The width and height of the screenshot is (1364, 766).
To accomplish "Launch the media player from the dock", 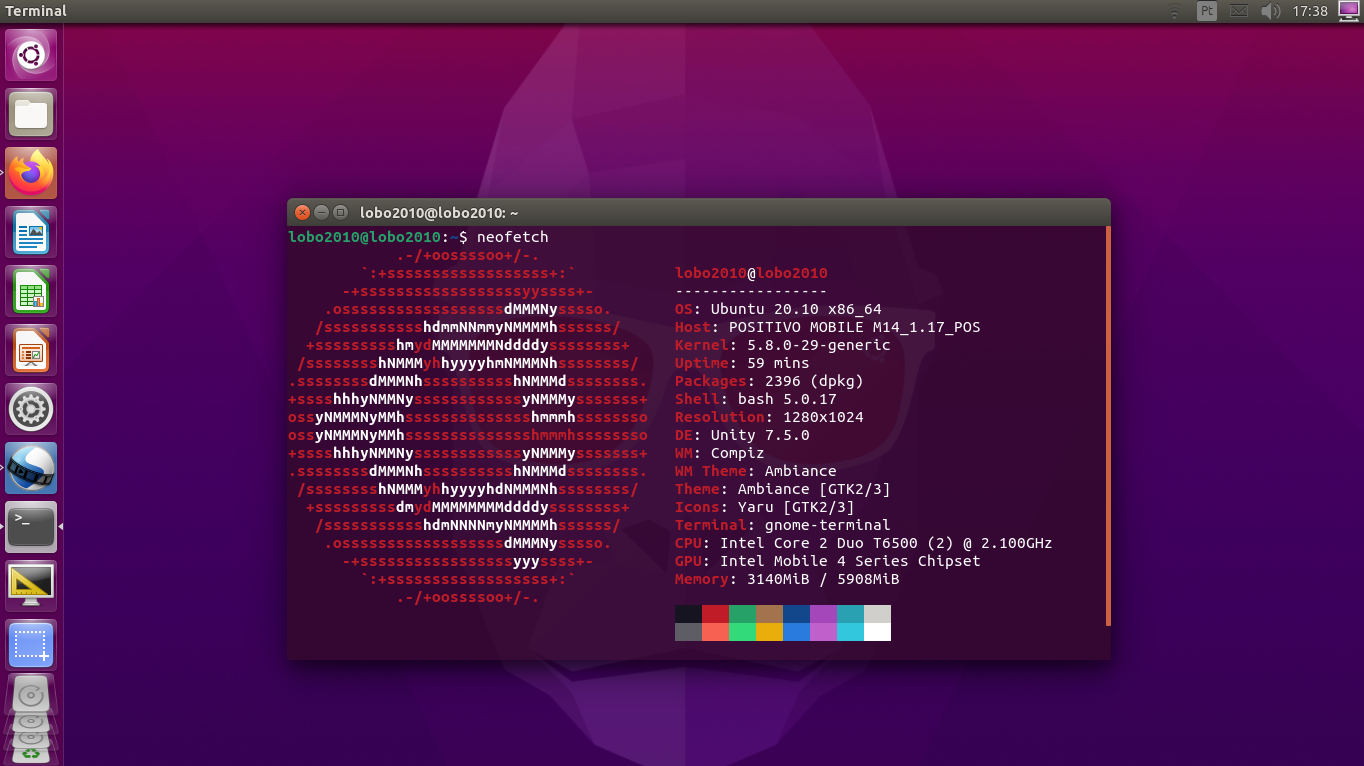I will 30,467.
